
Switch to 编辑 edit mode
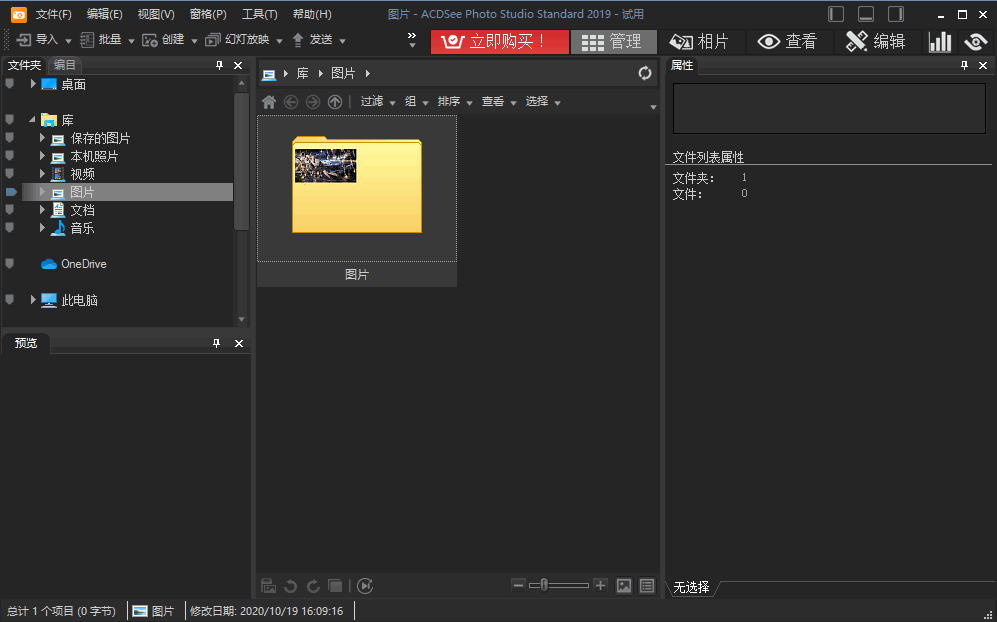[876, 42]
